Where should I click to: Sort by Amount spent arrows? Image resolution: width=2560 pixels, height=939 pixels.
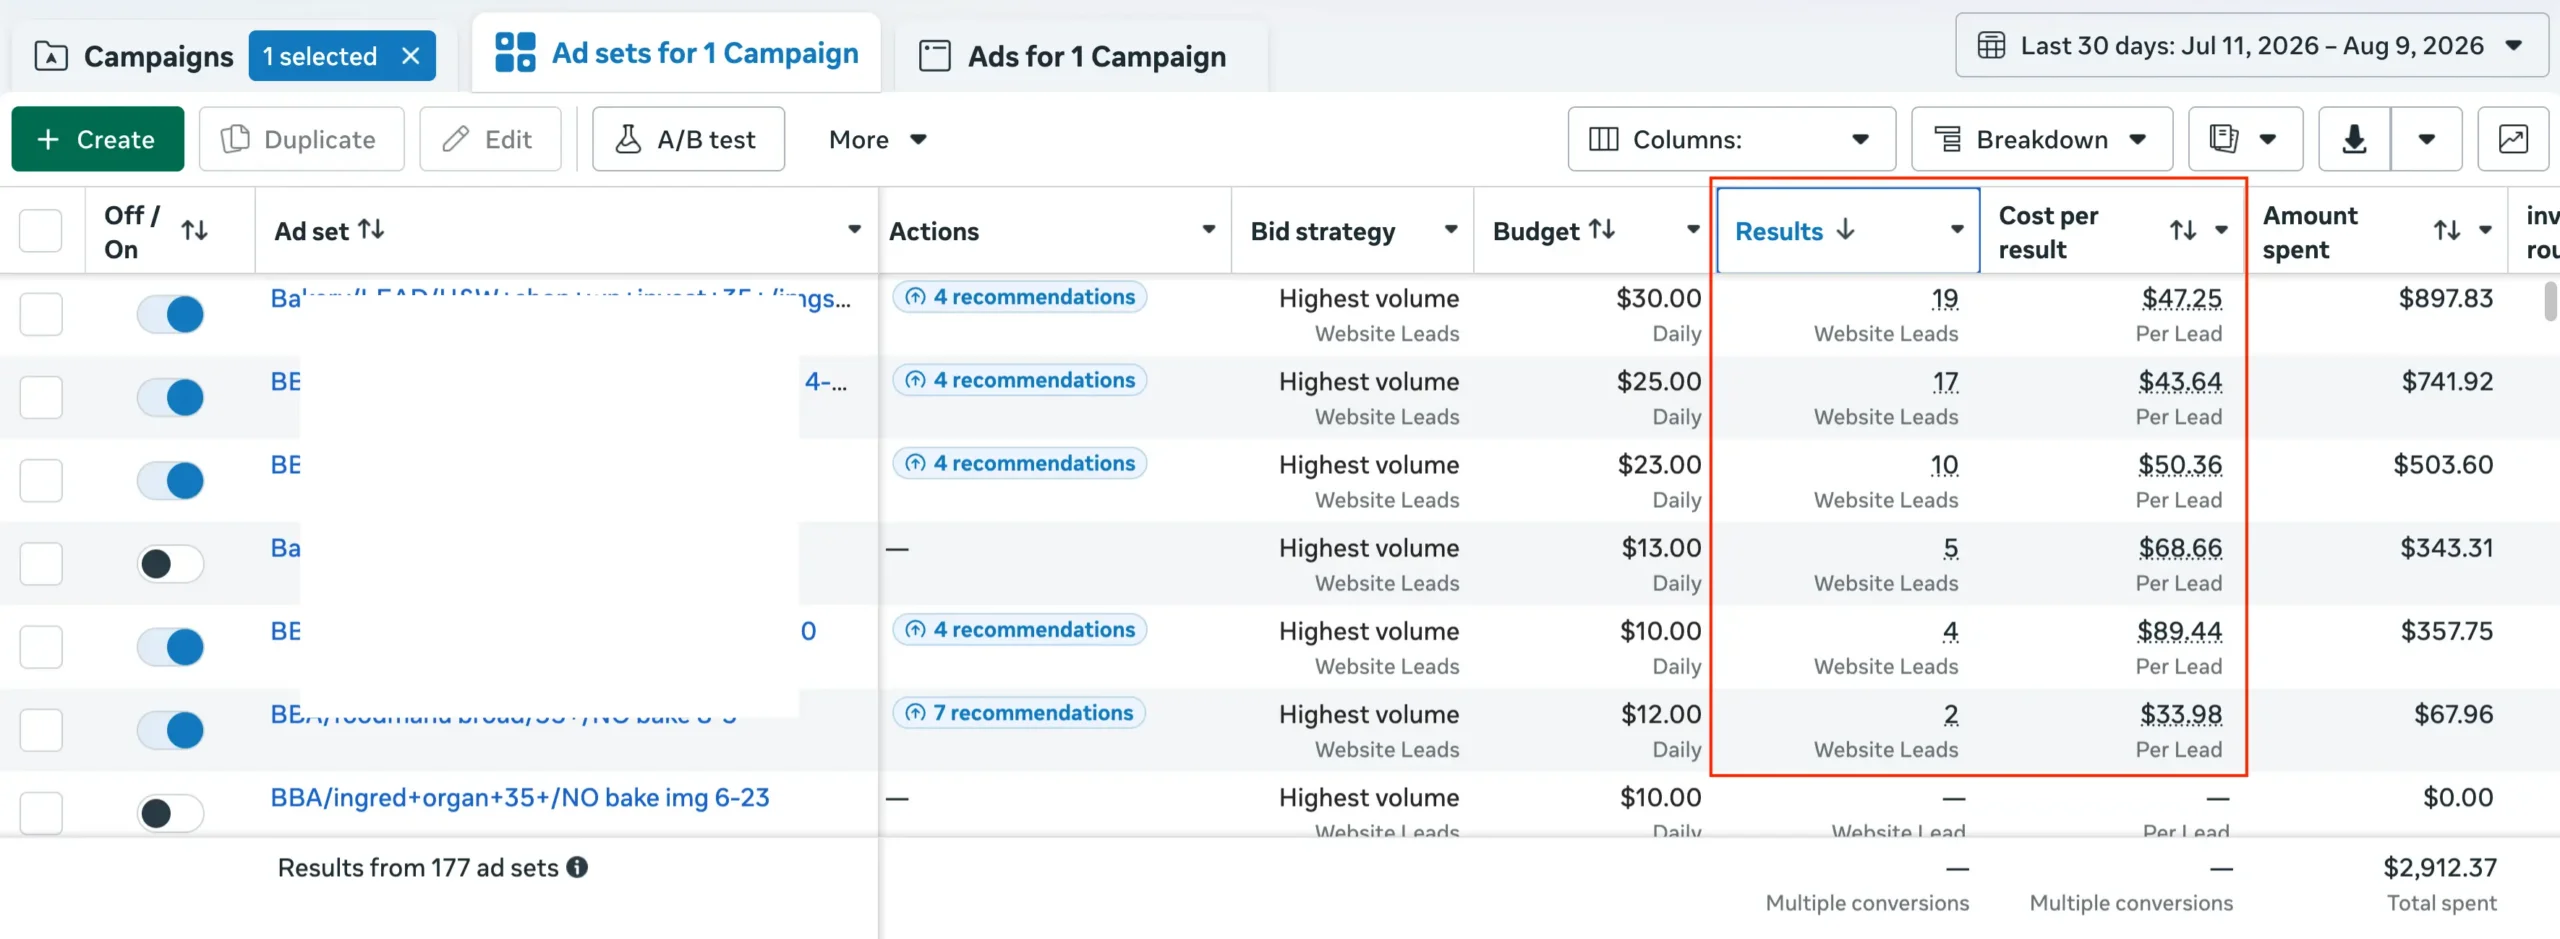[x=2447, y=231]
